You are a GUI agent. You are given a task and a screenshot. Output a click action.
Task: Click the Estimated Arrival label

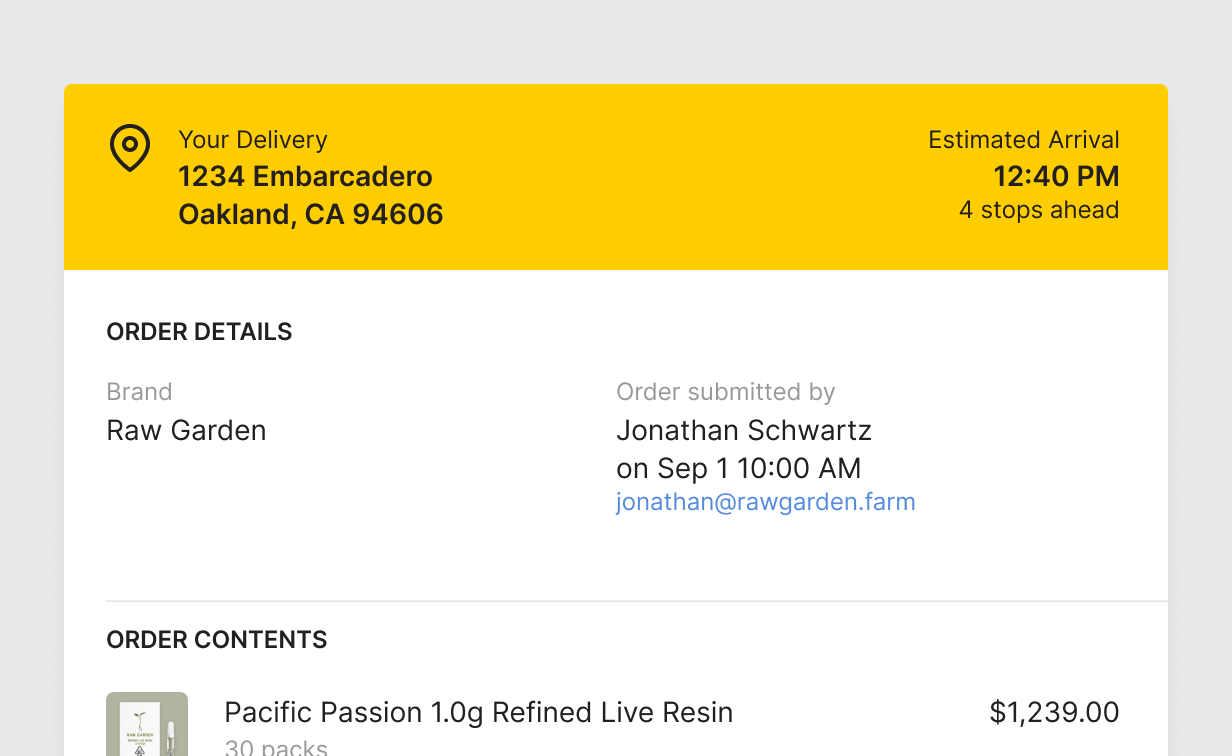1023,140
